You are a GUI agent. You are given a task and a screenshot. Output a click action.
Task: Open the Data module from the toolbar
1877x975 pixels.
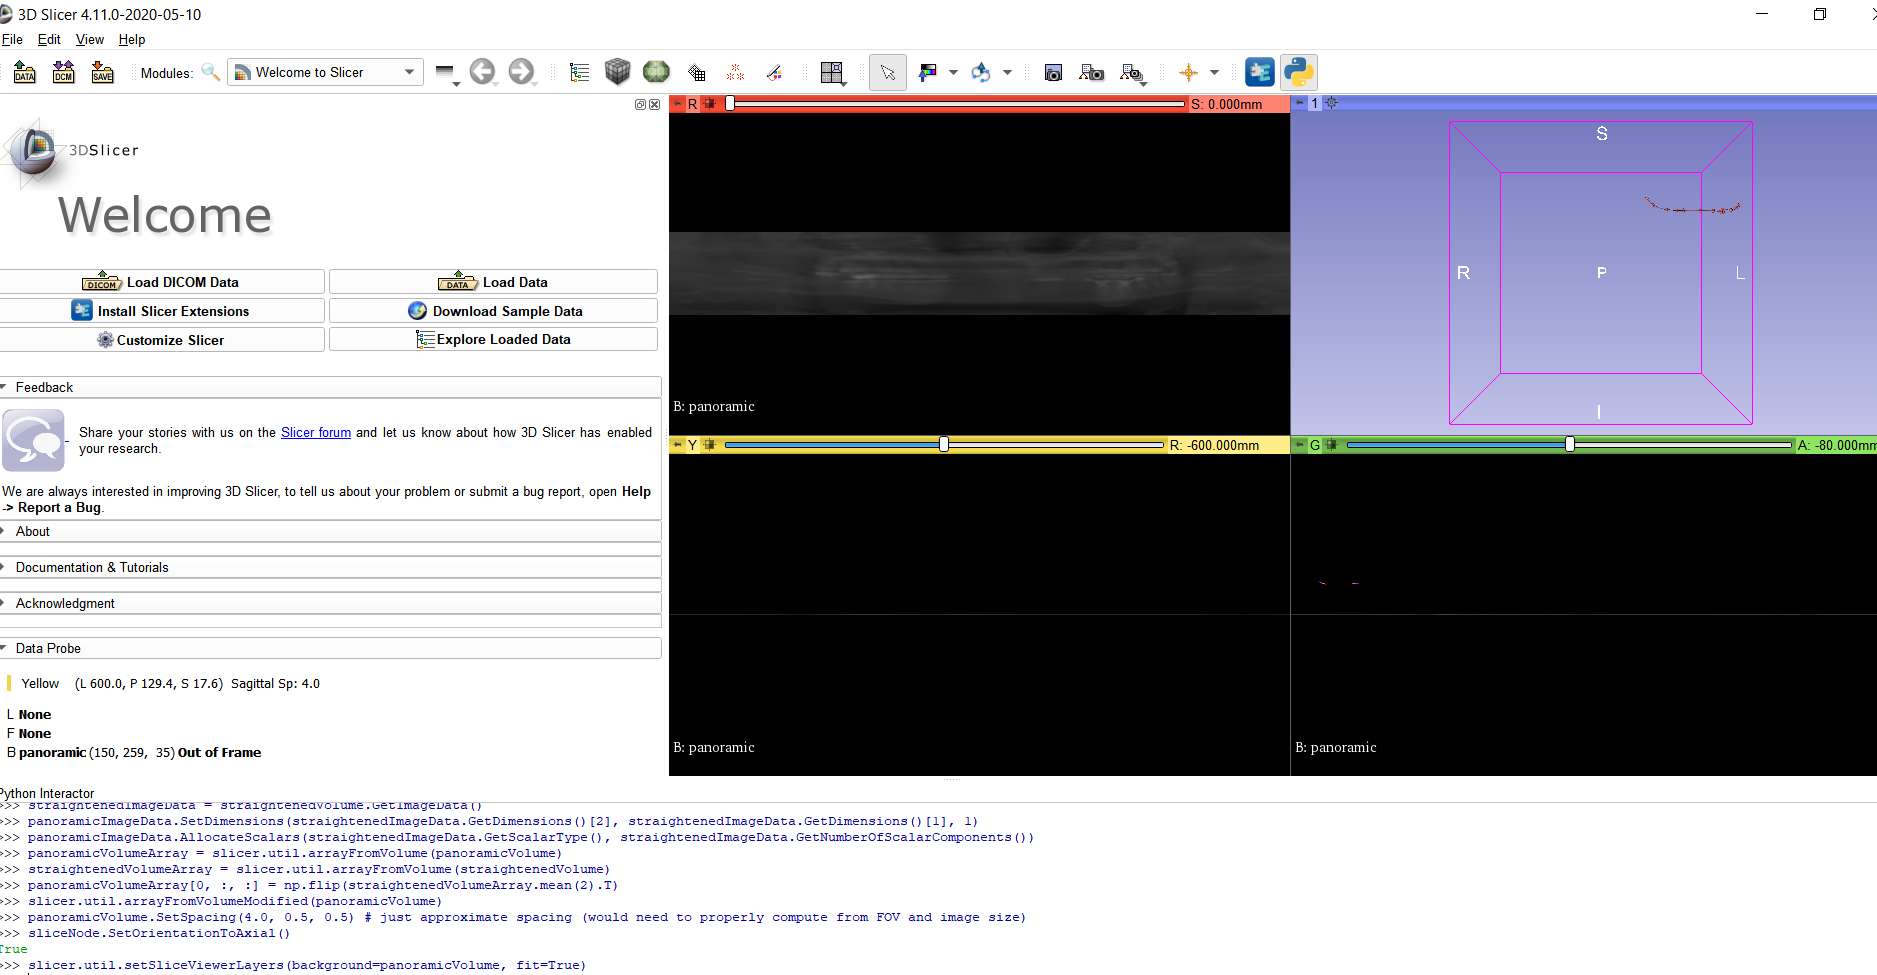pos(579,72)
